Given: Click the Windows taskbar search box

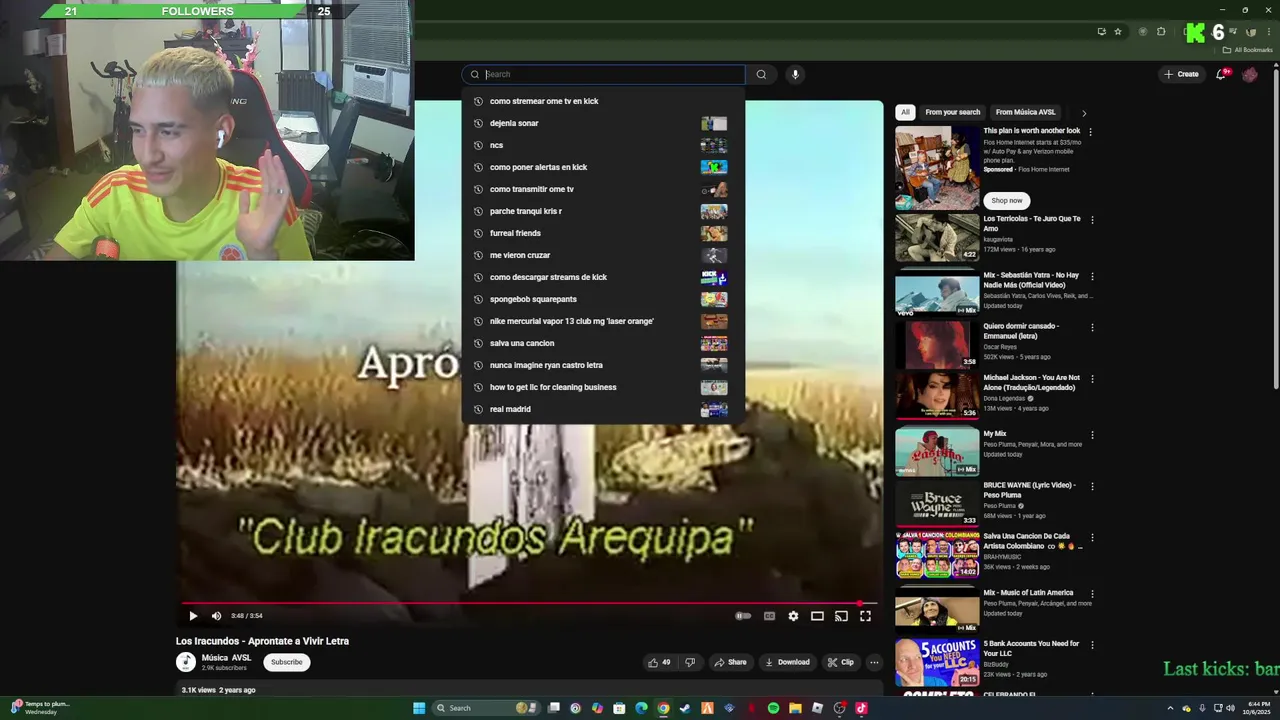Looking at the screenshot, I should pyautogui.click(x=487, y=708).
